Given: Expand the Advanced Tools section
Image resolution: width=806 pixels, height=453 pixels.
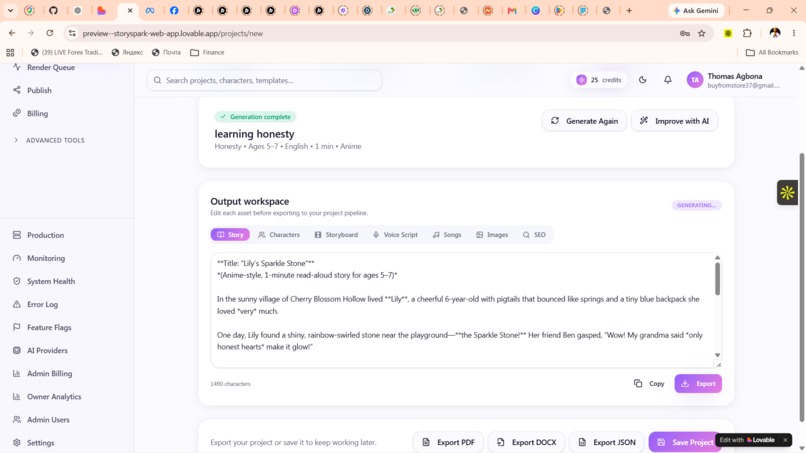Looking at the screenshot, I should [x=49, y=140].
